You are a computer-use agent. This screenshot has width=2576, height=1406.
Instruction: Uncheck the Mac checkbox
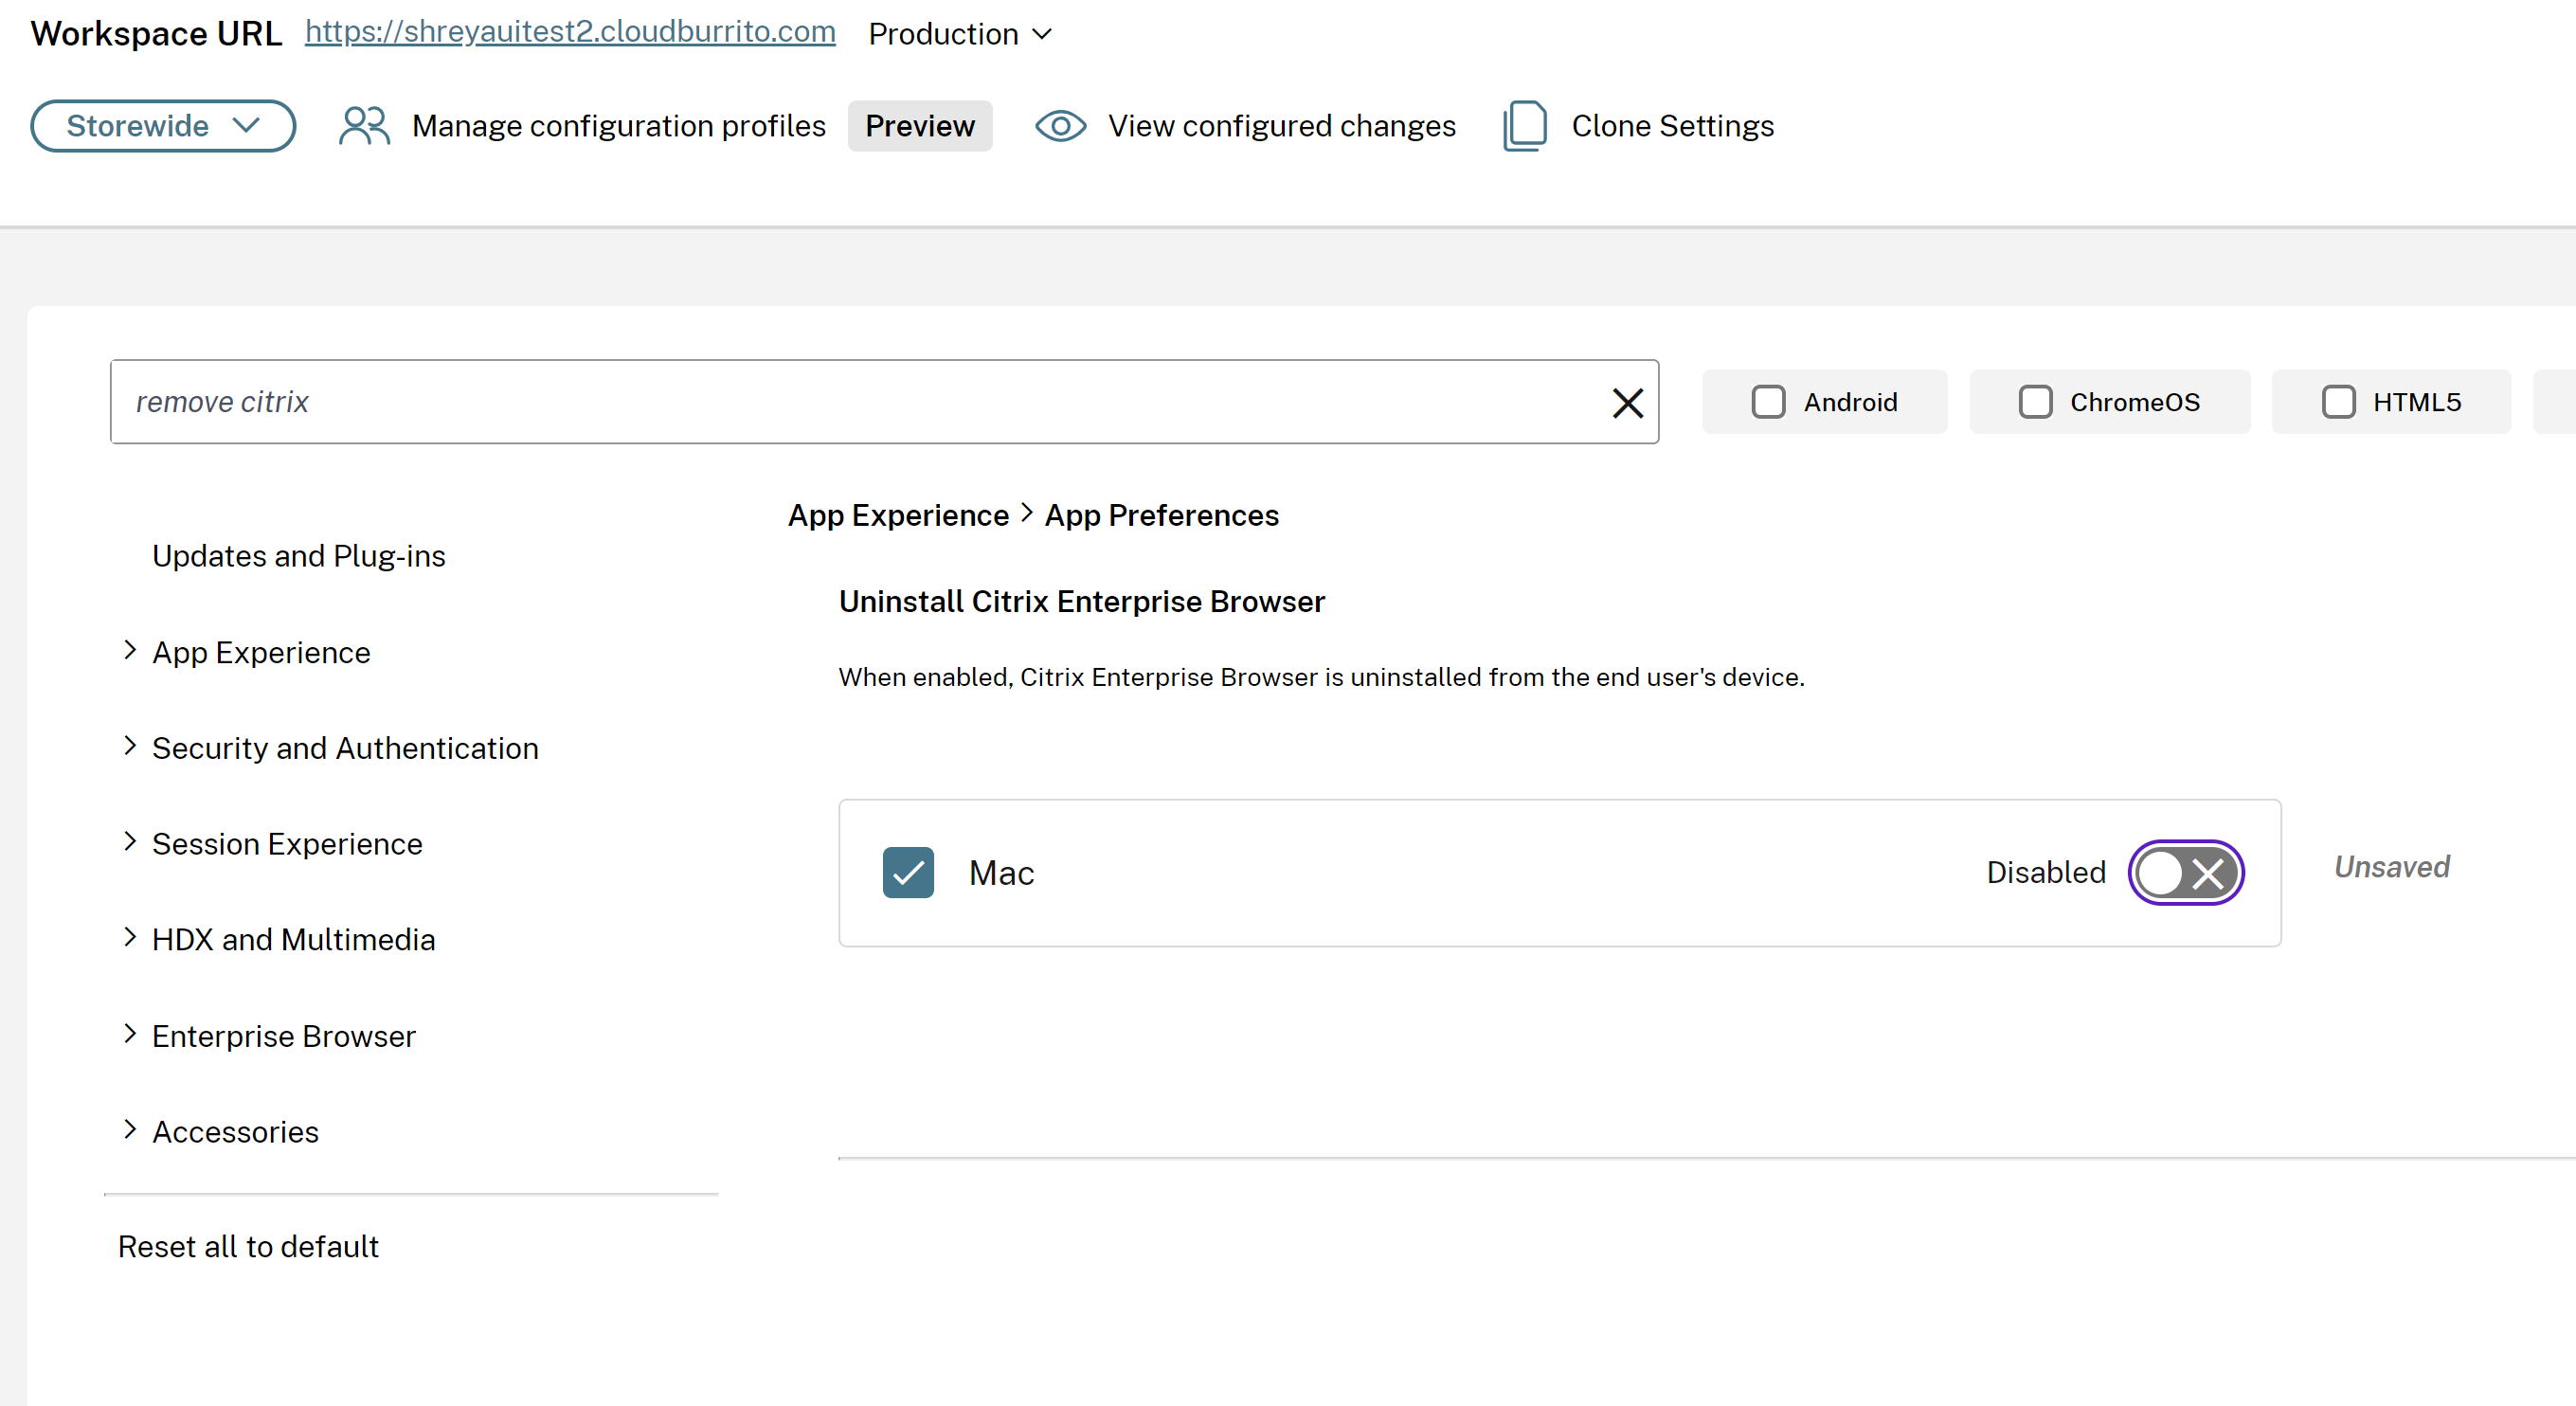tap(908, 873)
